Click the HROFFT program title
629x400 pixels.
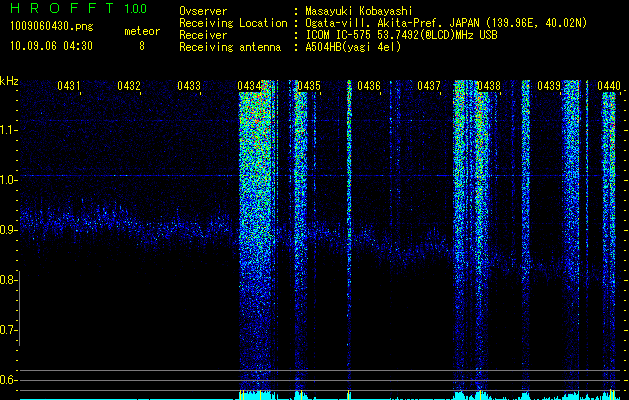click(x=62, y=8)
